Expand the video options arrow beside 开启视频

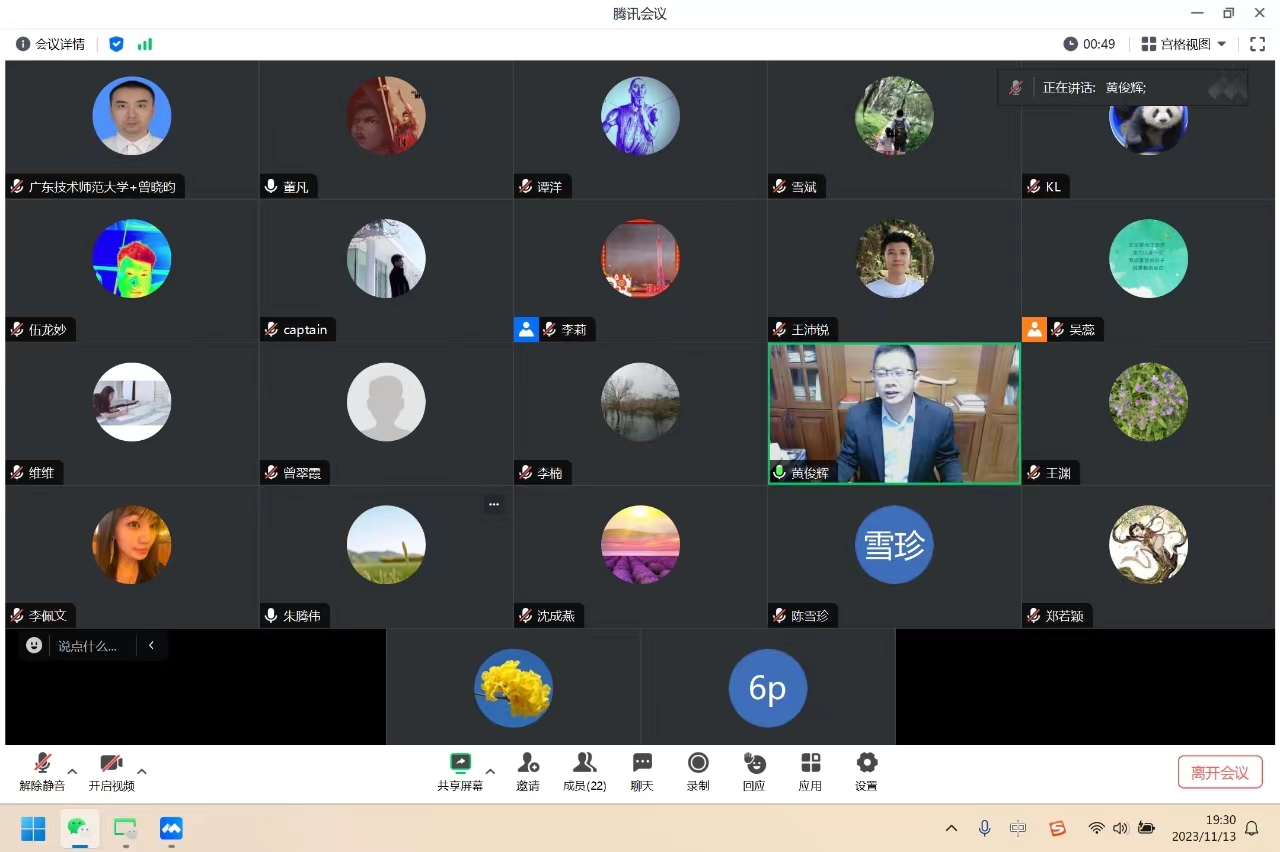click(142, 771)
